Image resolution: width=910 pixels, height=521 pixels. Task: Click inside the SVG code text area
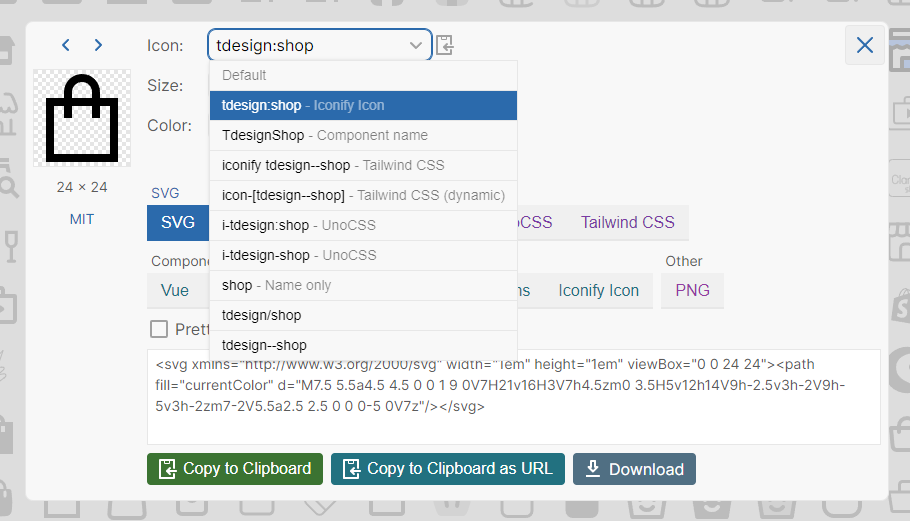click(514, 397)
